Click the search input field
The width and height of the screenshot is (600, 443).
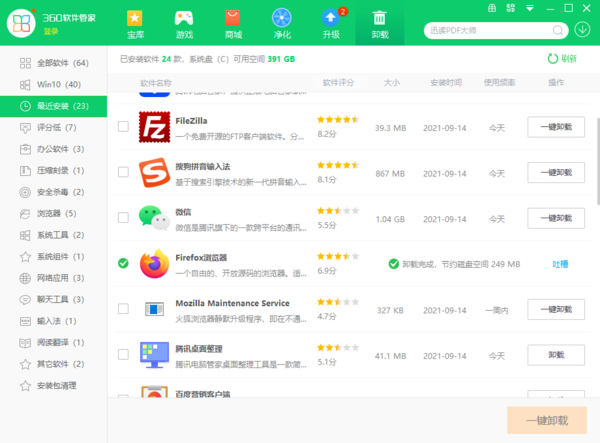coord(490,29)
